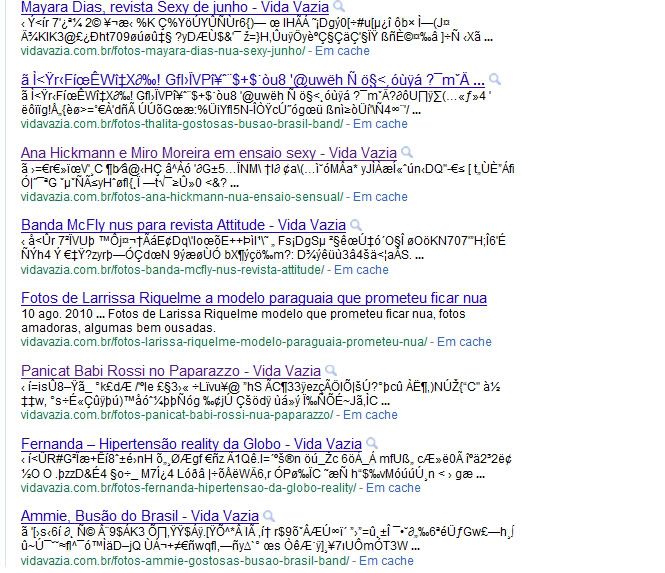Image resolution: width=665 pixels, height=573 pixels.
Task: Open Ana Hickmann e Miro Moreira result
Action: 209,153
